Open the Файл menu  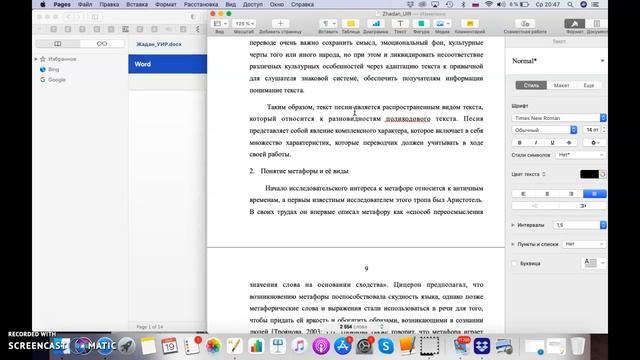coord(85,4)
